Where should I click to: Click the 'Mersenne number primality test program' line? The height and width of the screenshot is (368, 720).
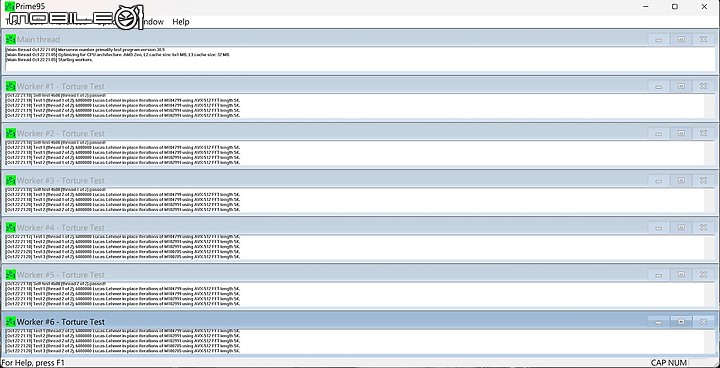click(x=85, y=50)
